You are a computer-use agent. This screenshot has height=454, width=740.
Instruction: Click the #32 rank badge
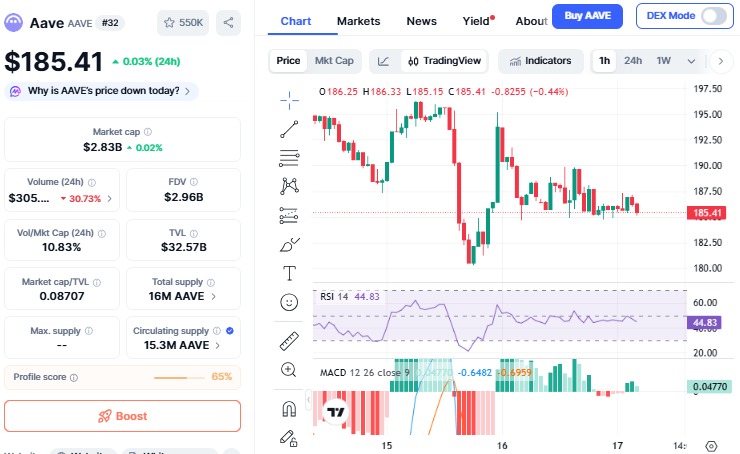point(110,23)
